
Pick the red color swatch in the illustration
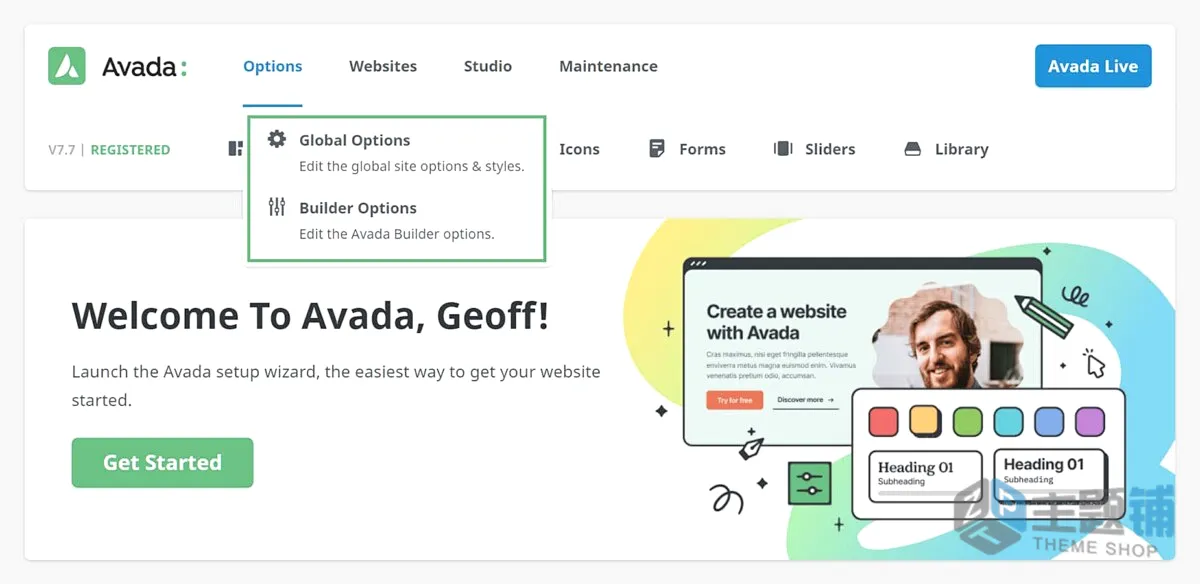click(883, 421)
